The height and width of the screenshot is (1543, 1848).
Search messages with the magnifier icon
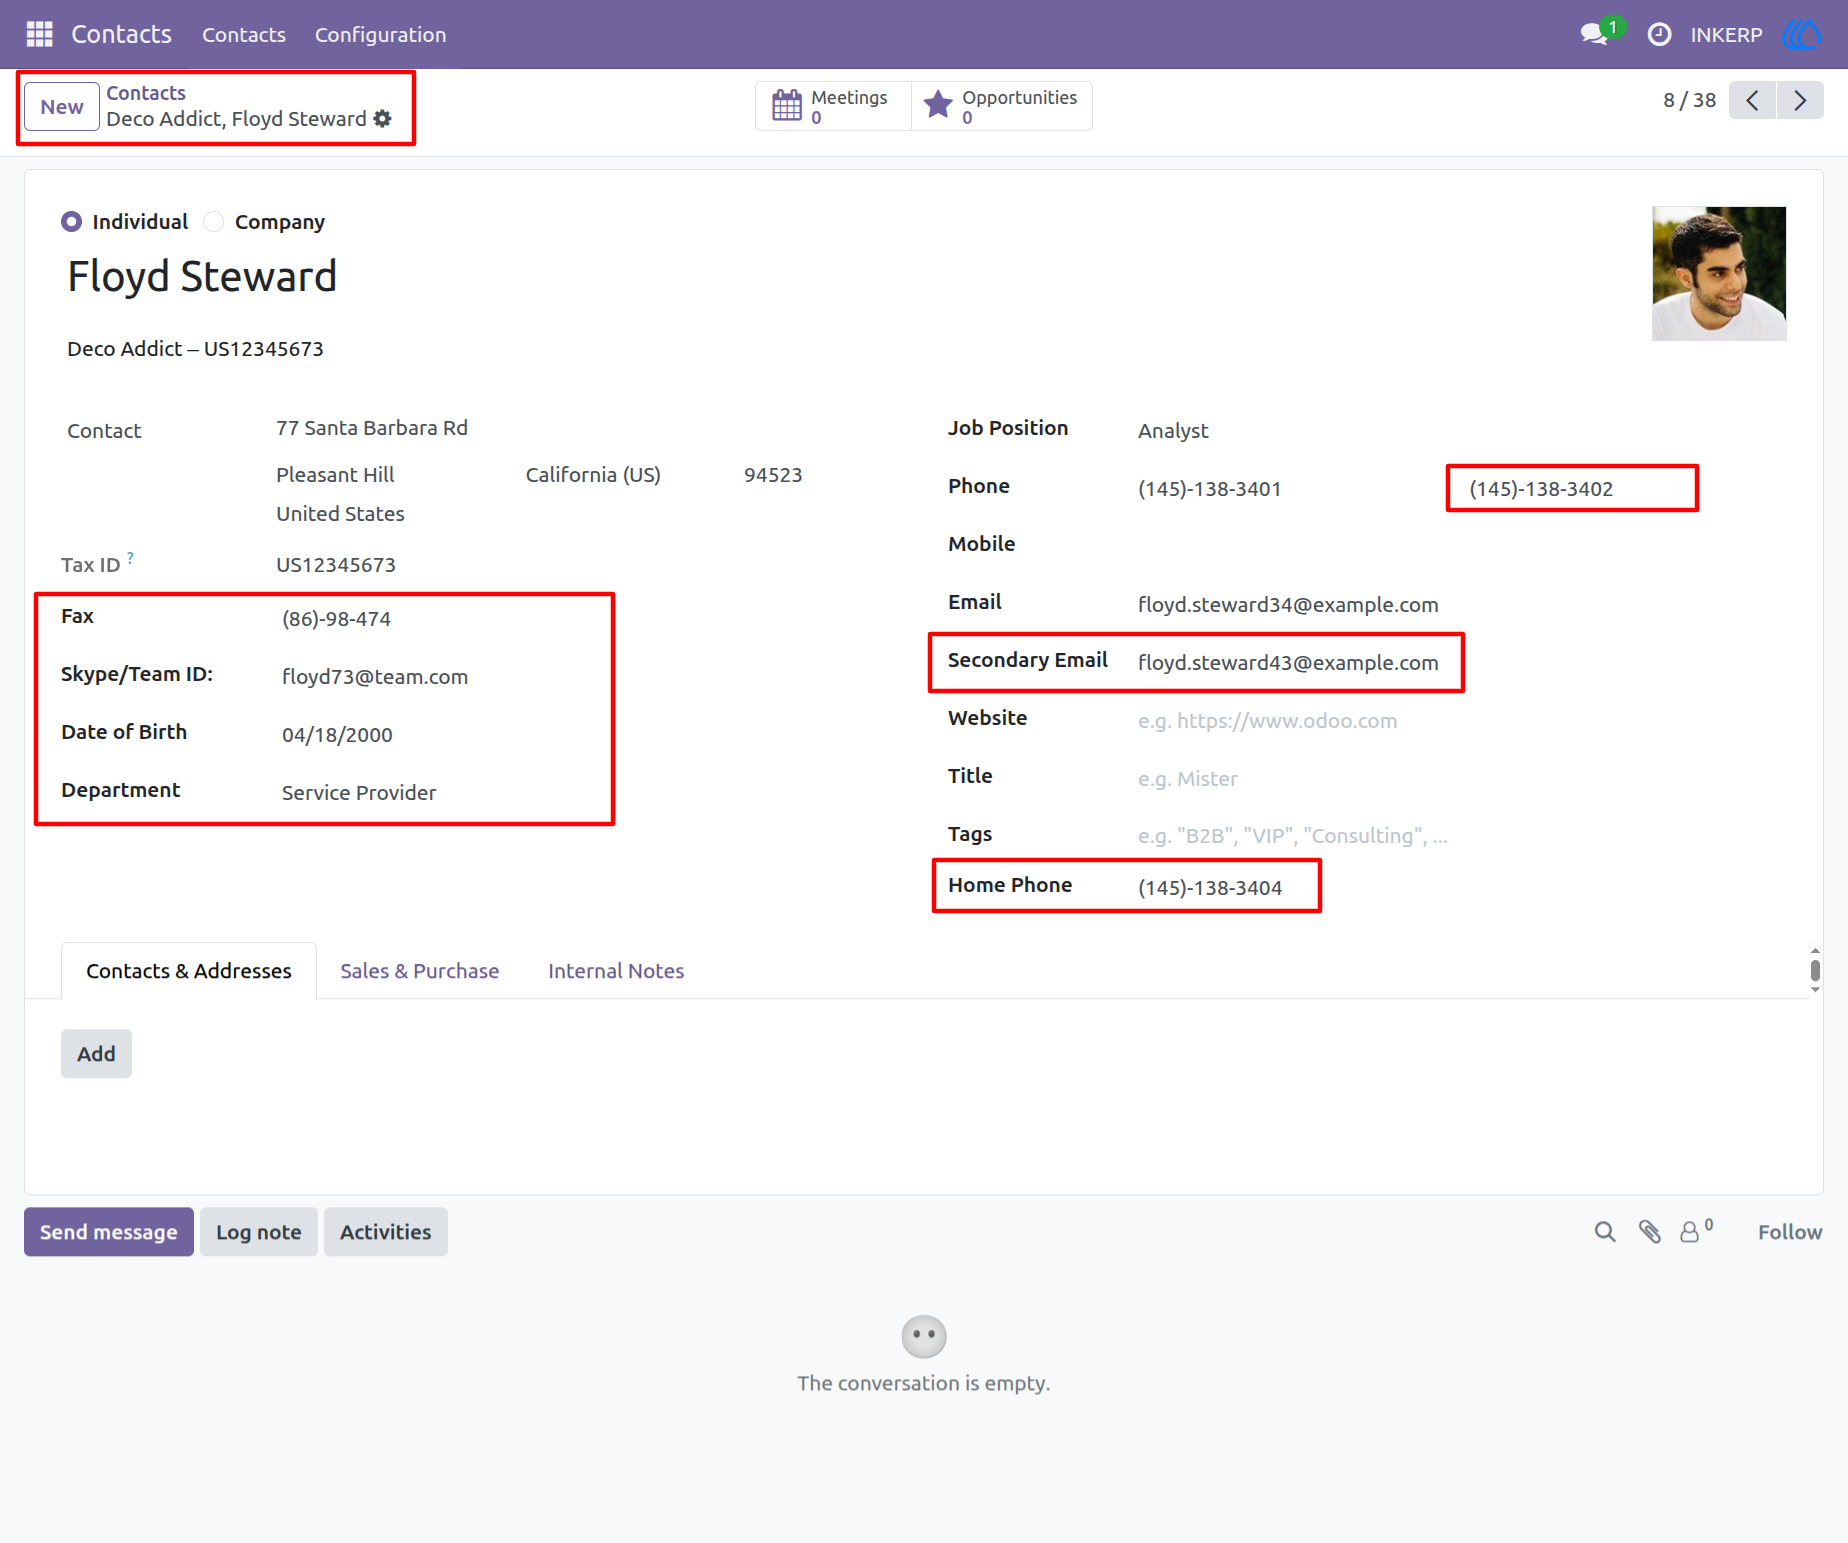click(x=1605, y=1232)
